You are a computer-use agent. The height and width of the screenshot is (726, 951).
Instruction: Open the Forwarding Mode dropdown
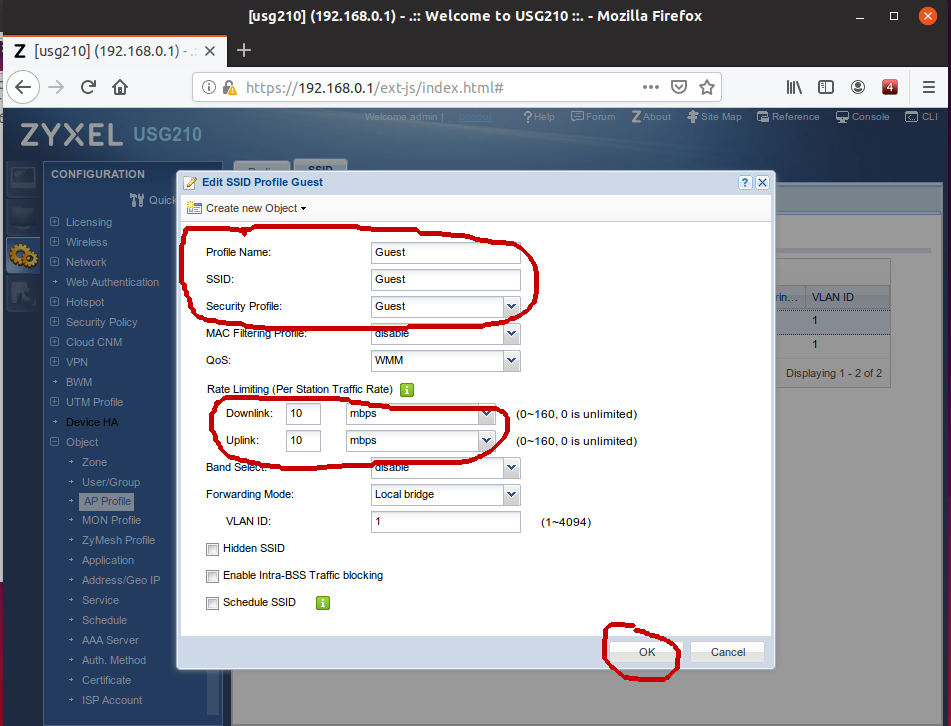point(511,494)
